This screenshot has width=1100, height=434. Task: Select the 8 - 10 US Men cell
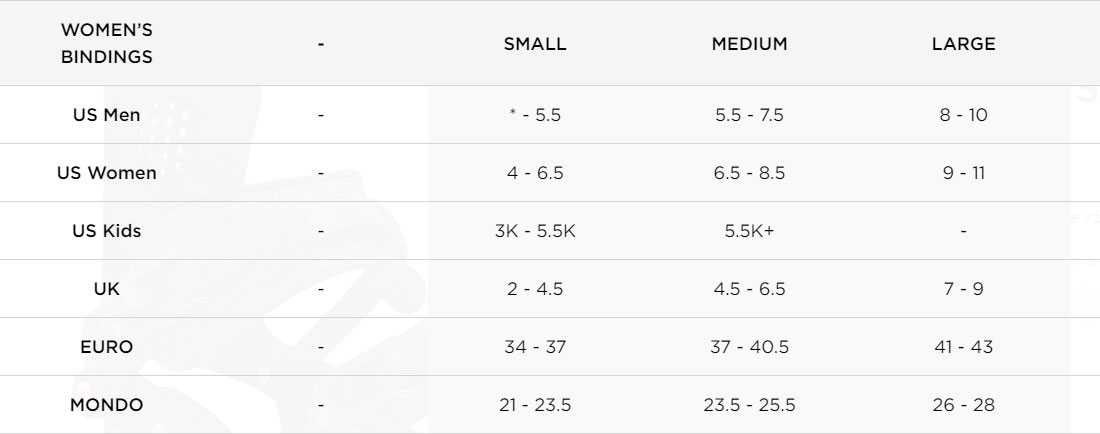pyautogui.click(x=963, y=115)
